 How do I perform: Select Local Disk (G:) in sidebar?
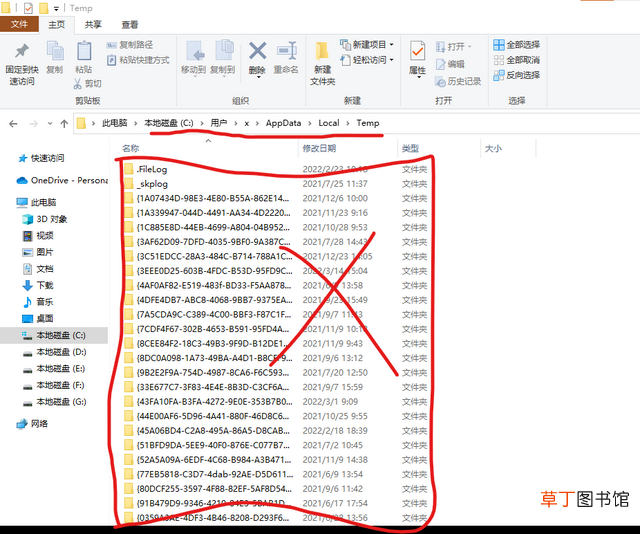(54, 402)
